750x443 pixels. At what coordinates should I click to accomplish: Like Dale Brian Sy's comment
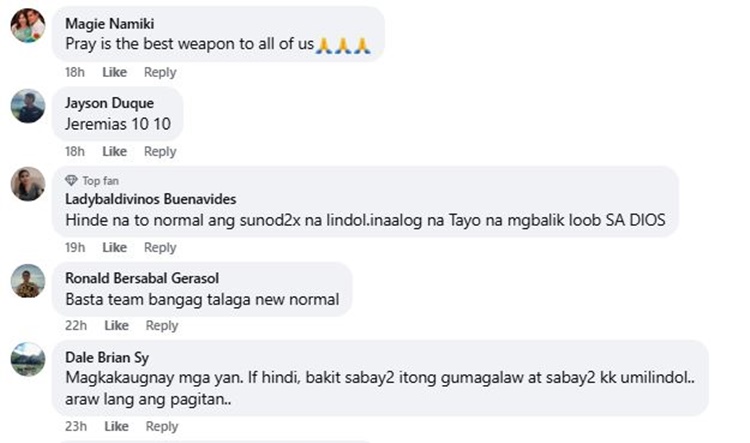tap(116, 426)
